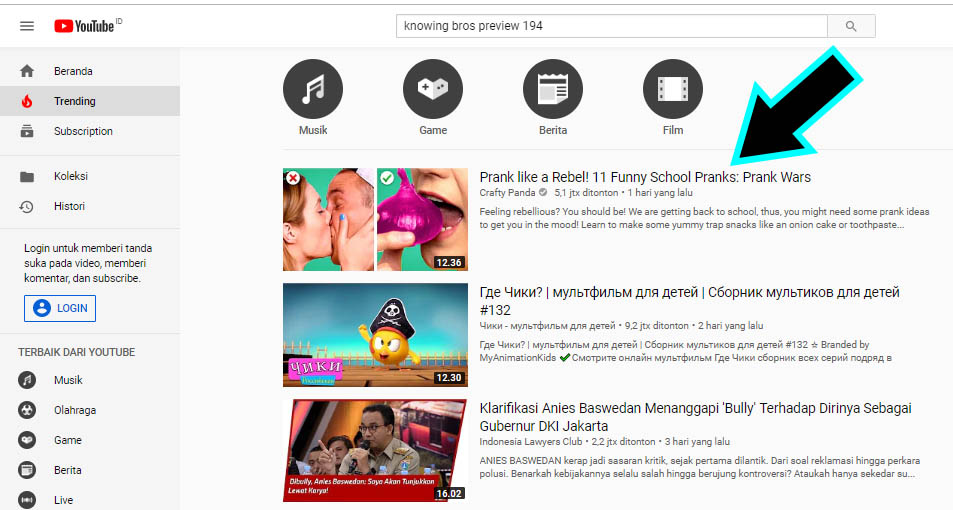953x510 pixels.
Task: Click the 9,2 jtx ditonton view count
Action: (x=657, y=326)
